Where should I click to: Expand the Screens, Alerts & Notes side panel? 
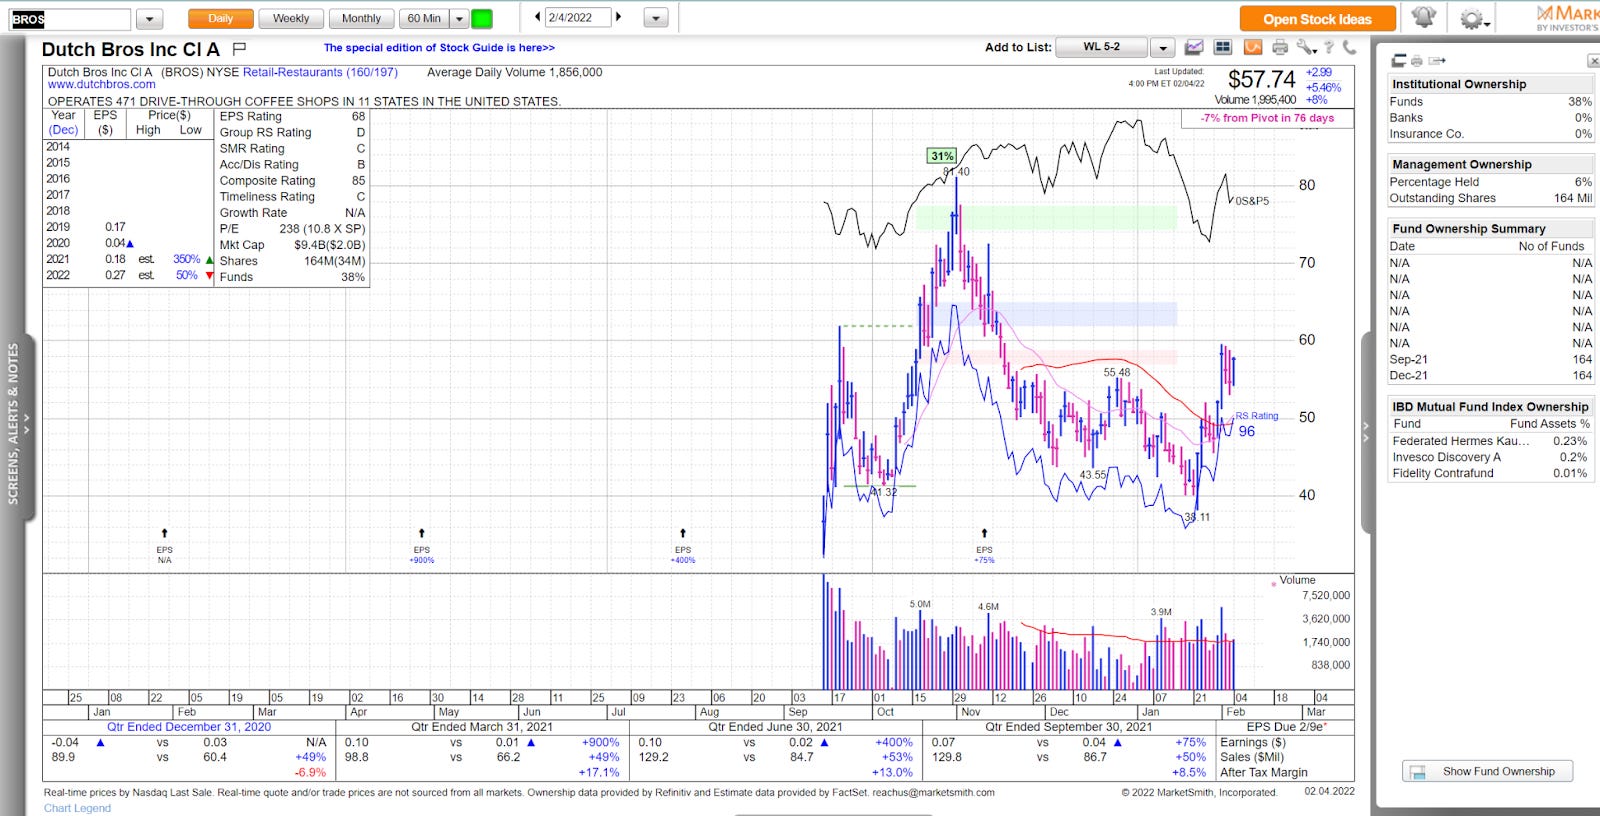(18, 425)
